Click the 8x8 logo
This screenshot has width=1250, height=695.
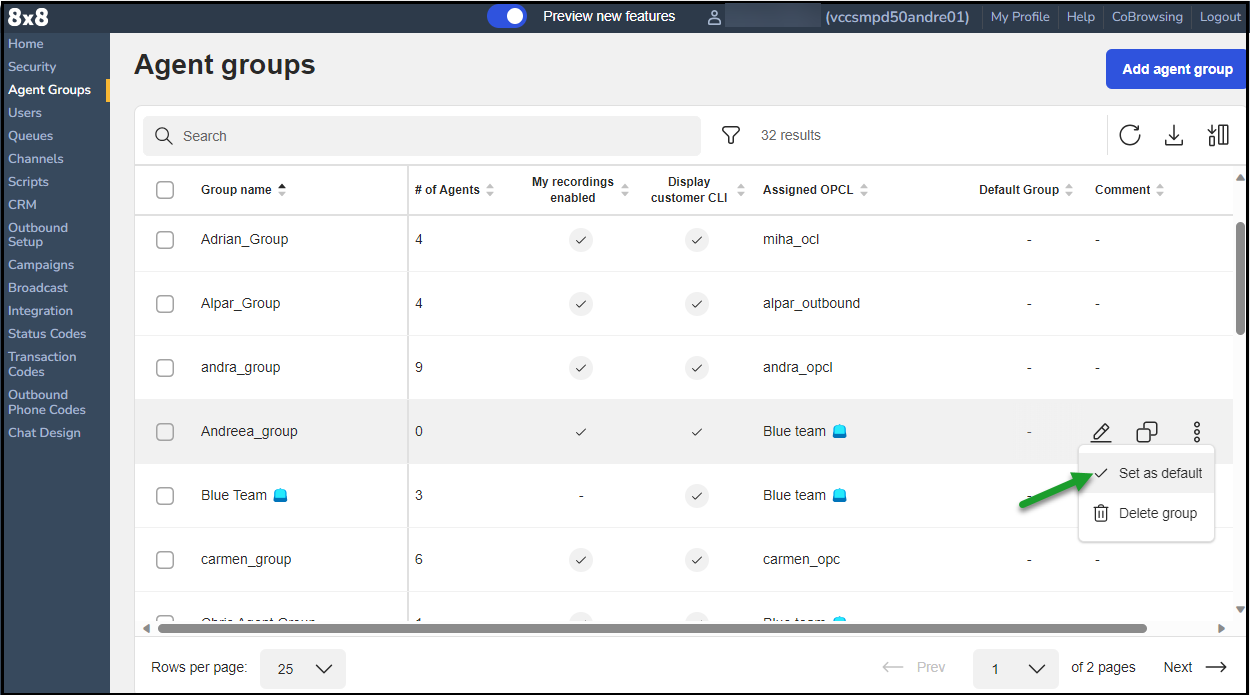point(28,17)
